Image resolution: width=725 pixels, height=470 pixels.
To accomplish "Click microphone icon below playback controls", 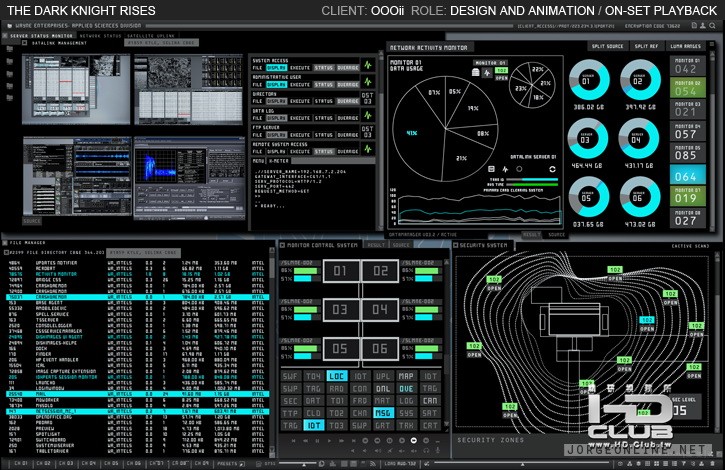I will click(437, 451).
